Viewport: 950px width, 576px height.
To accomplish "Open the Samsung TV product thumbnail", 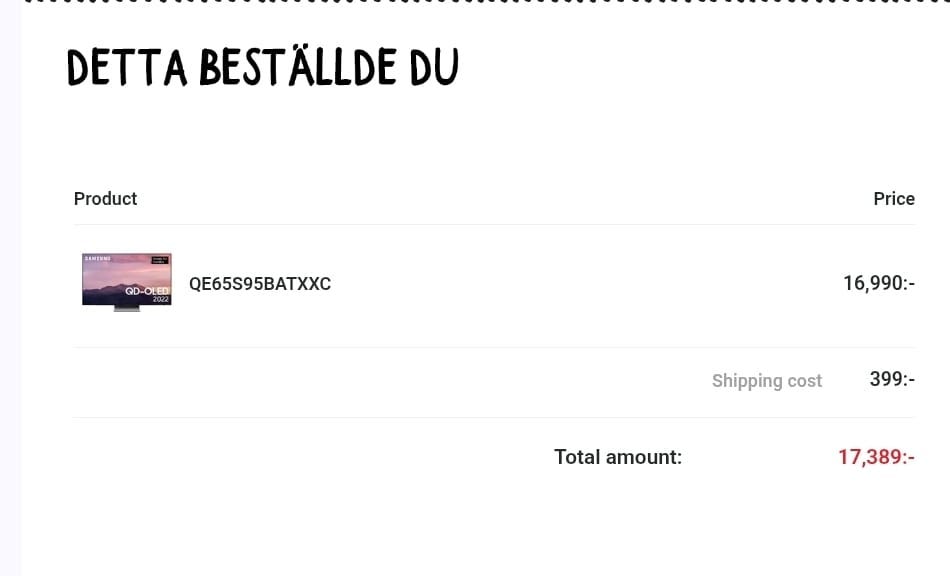I will pos(127,280).
